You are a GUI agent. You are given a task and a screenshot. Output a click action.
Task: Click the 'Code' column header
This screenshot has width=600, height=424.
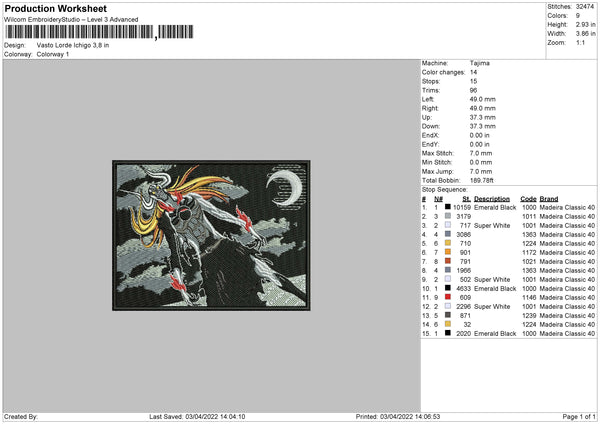tap(528, 199)
